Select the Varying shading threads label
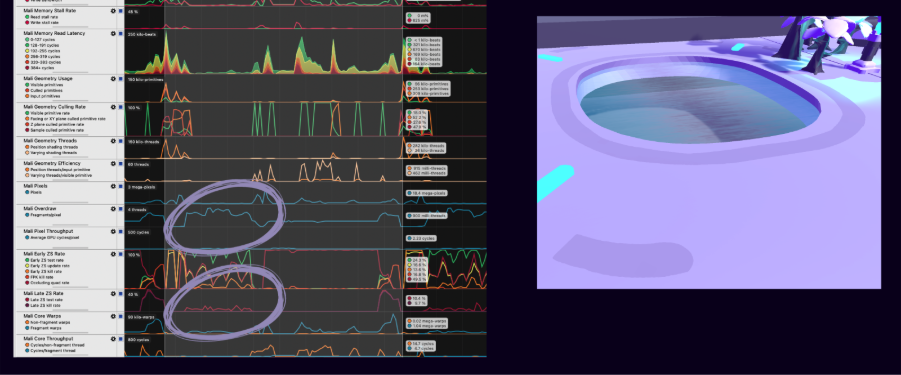The width and height of the screenshot is (901, 375). tap(52, 153)
